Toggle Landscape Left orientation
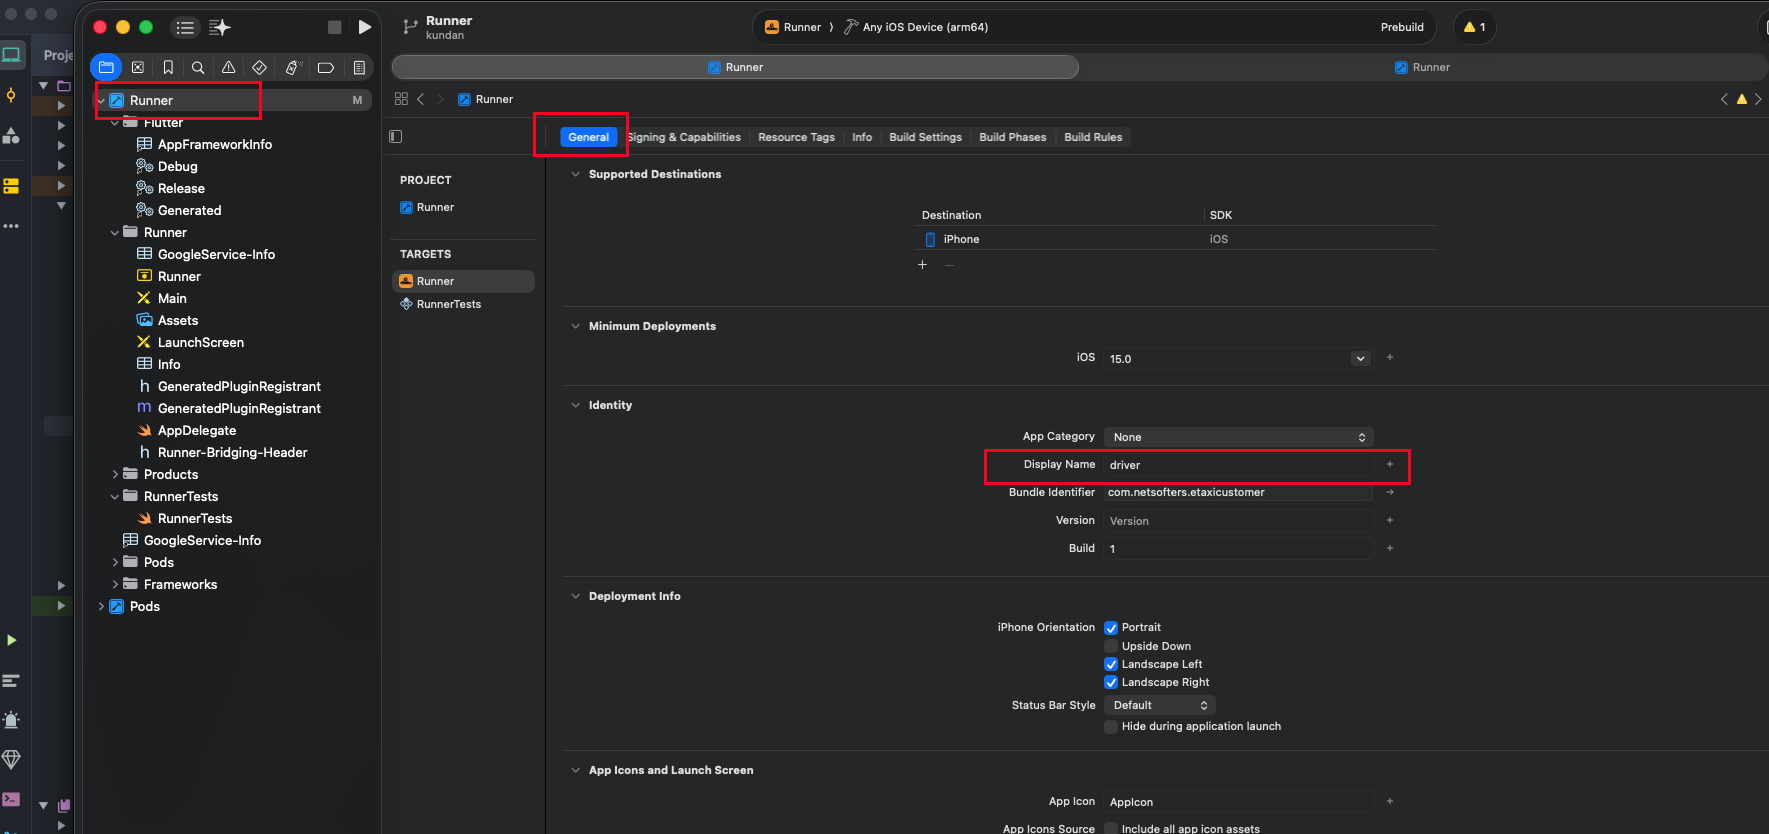The image size is (1769, 834). click(1111, 664)
